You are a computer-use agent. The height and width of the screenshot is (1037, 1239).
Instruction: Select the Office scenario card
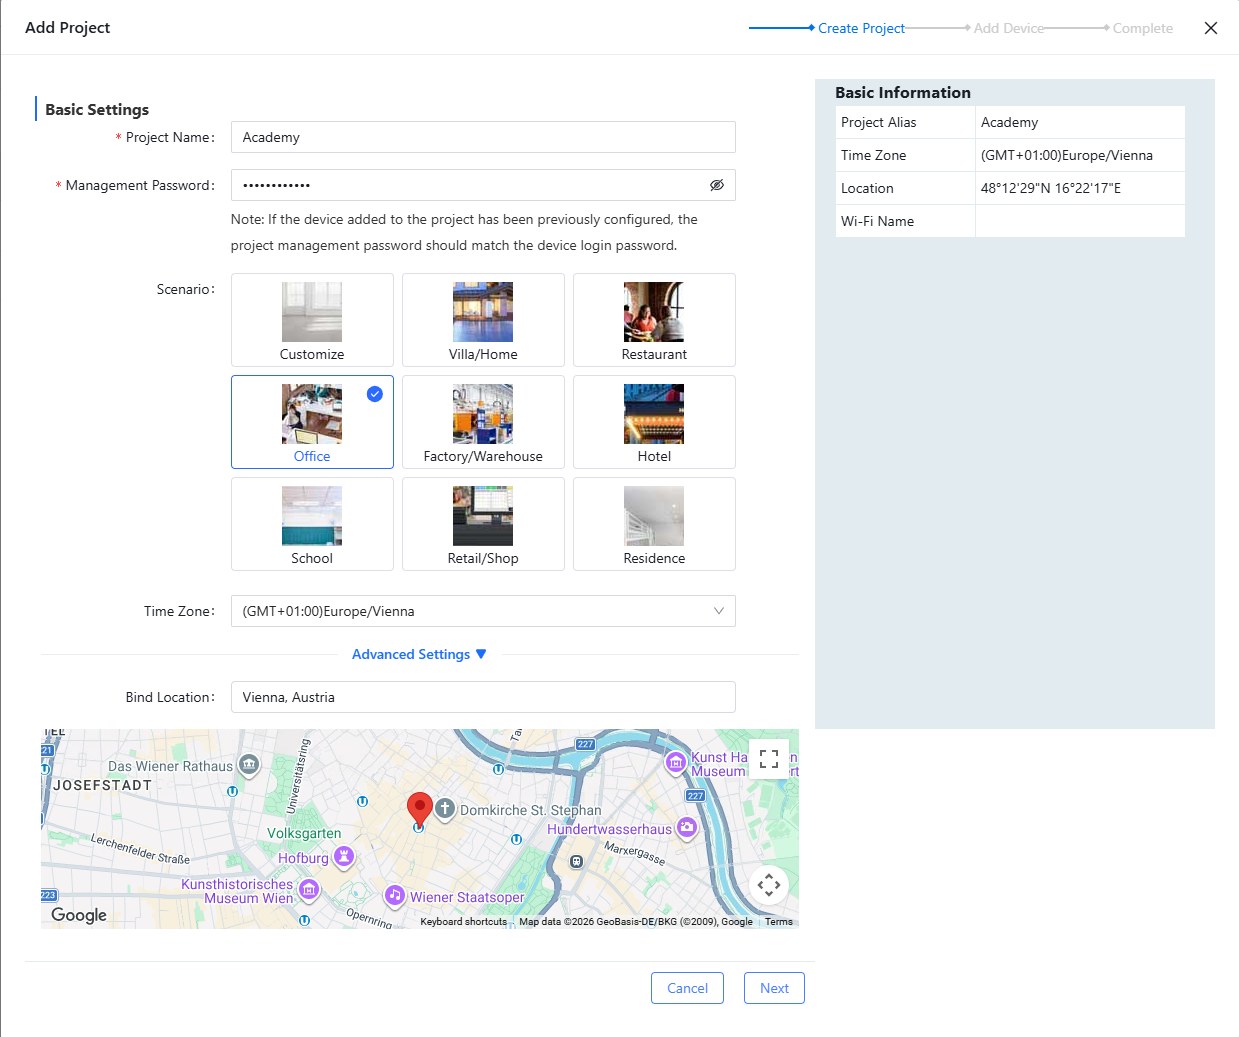tap(312, 422)
